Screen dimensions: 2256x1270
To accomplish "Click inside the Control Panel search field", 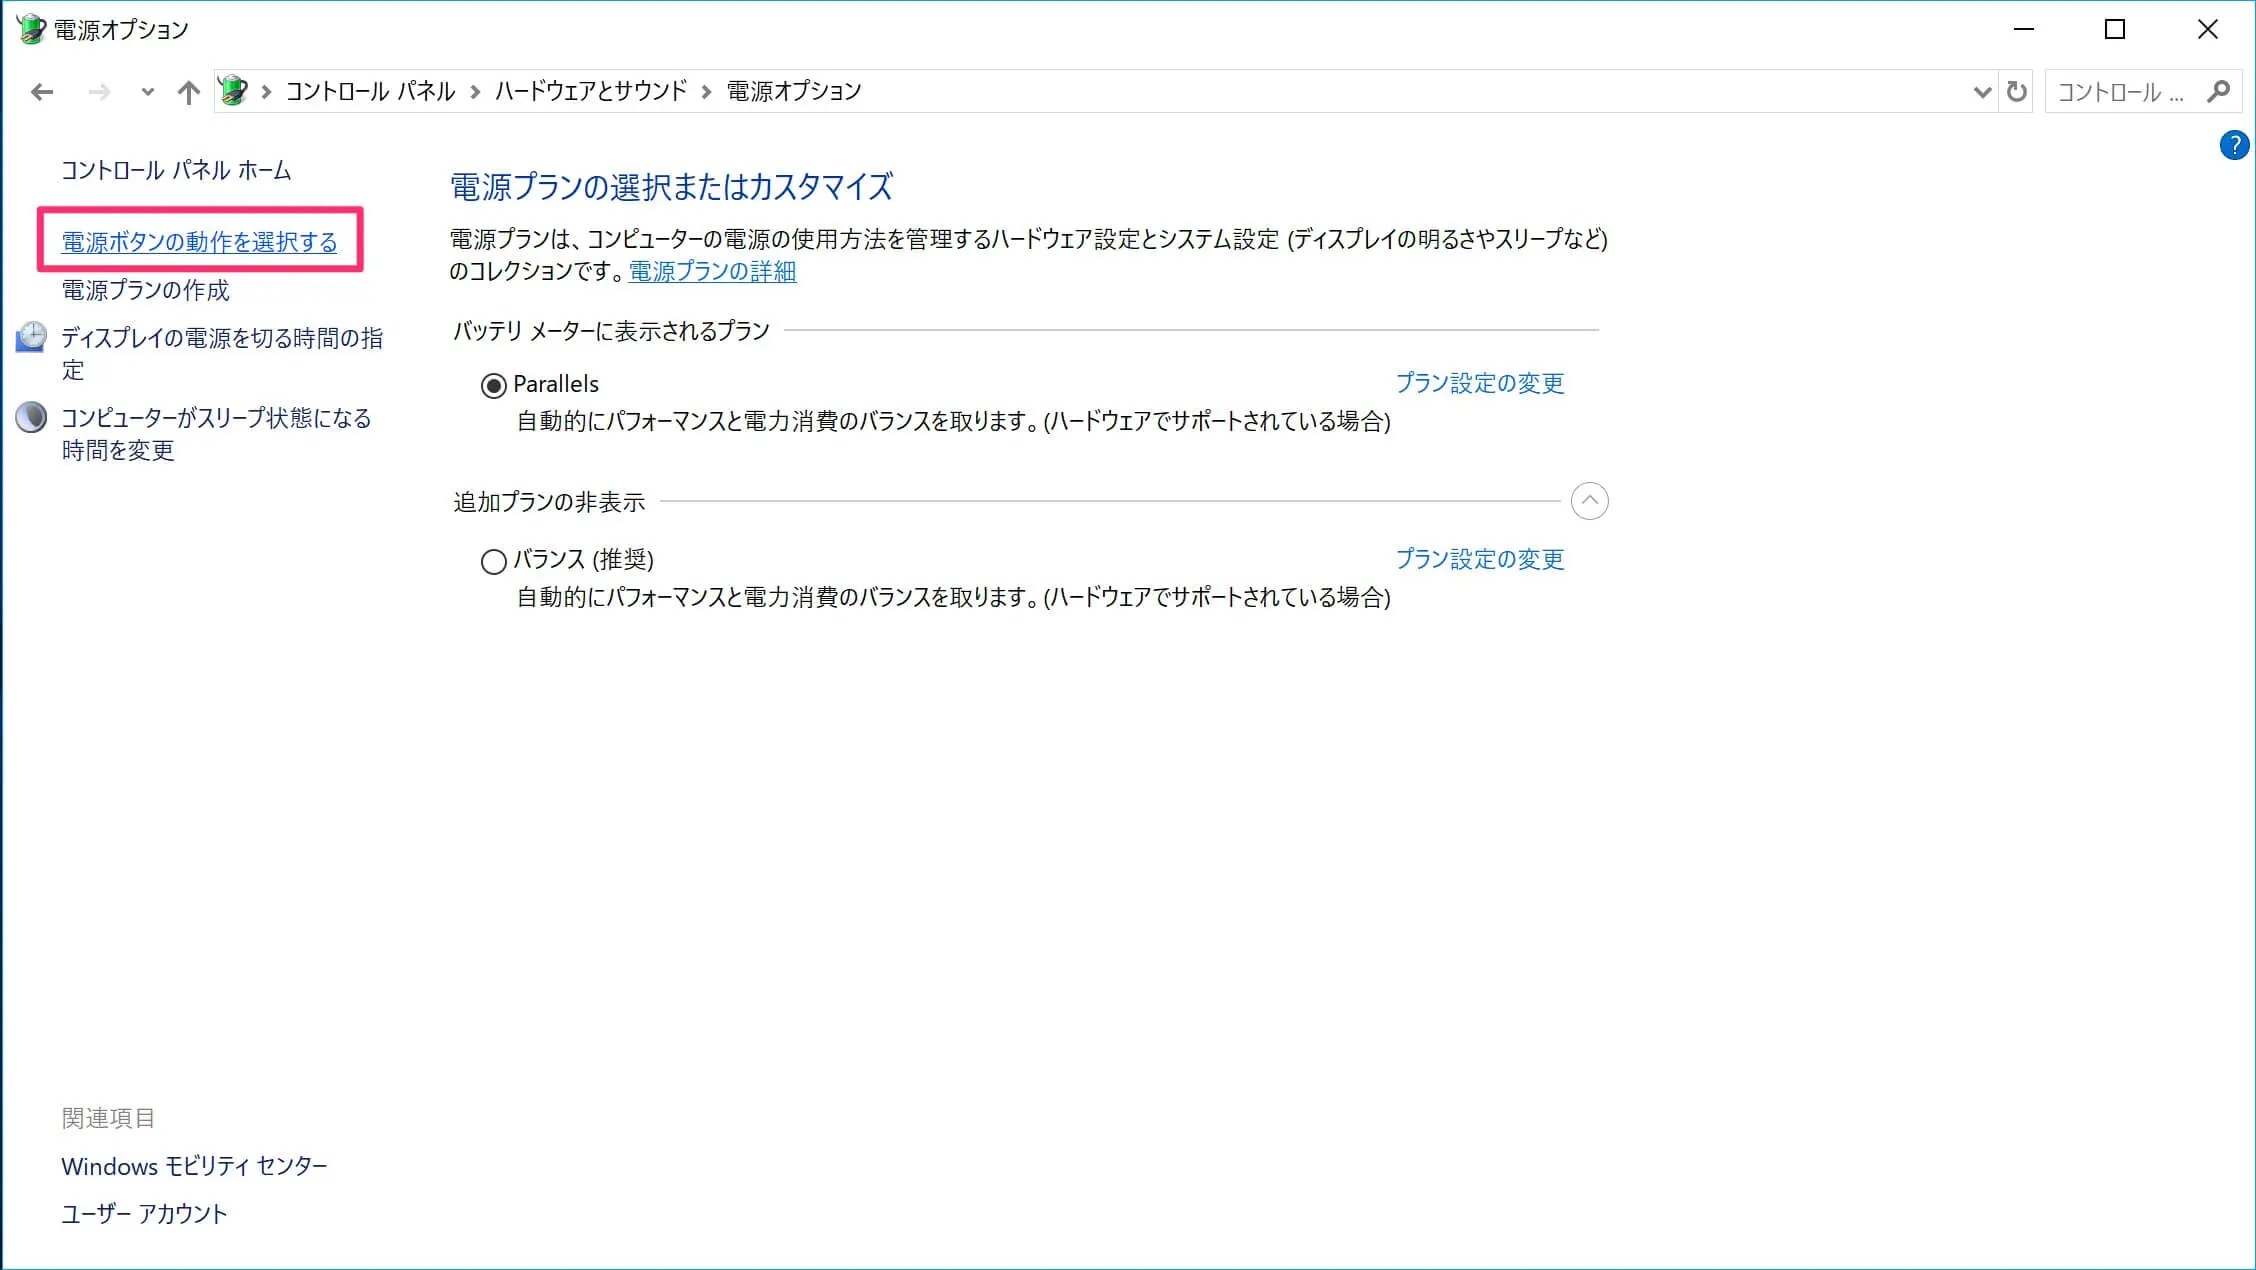I will pos(2121,91).
